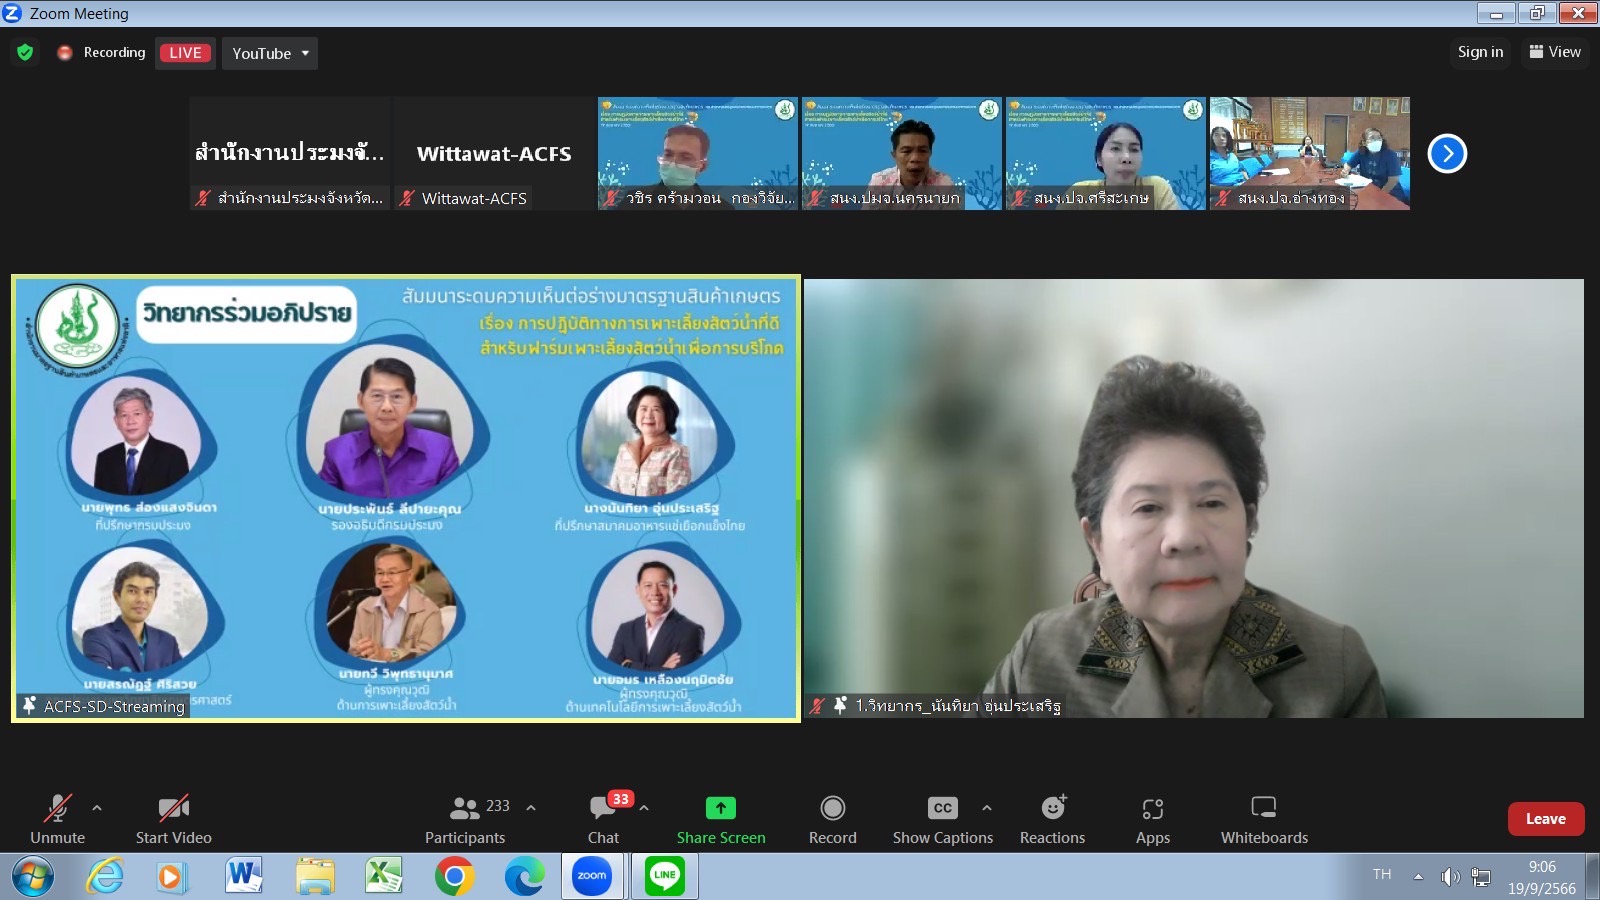
Task: Open the View layout menu
Action: coord(1555,52)
